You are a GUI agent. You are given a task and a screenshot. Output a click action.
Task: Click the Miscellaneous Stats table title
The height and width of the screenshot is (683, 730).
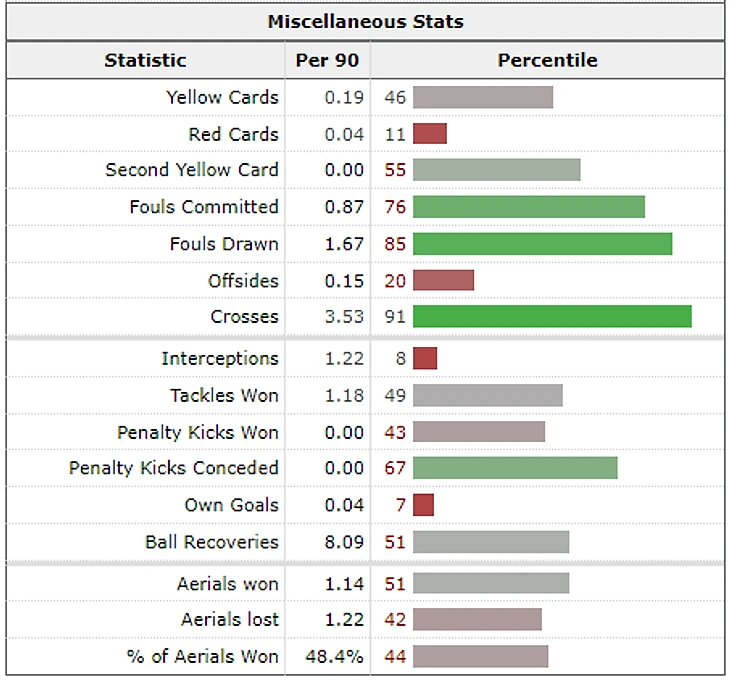pos(365,21)
